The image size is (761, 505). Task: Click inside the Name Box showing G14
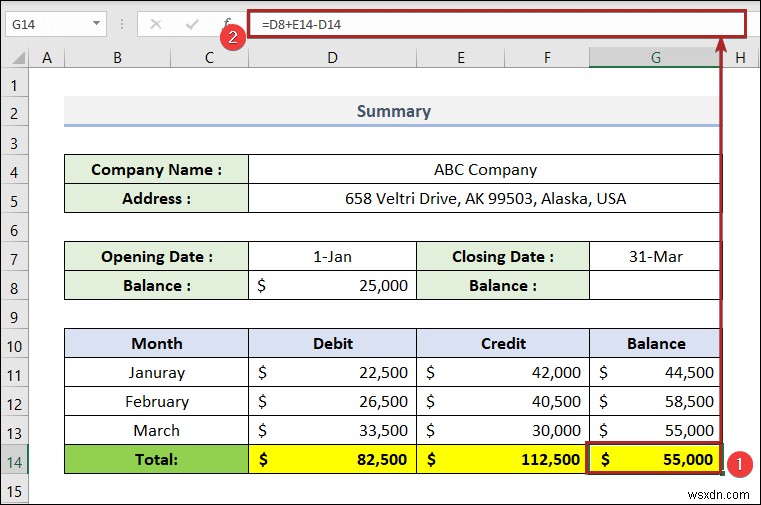(48, 24)
